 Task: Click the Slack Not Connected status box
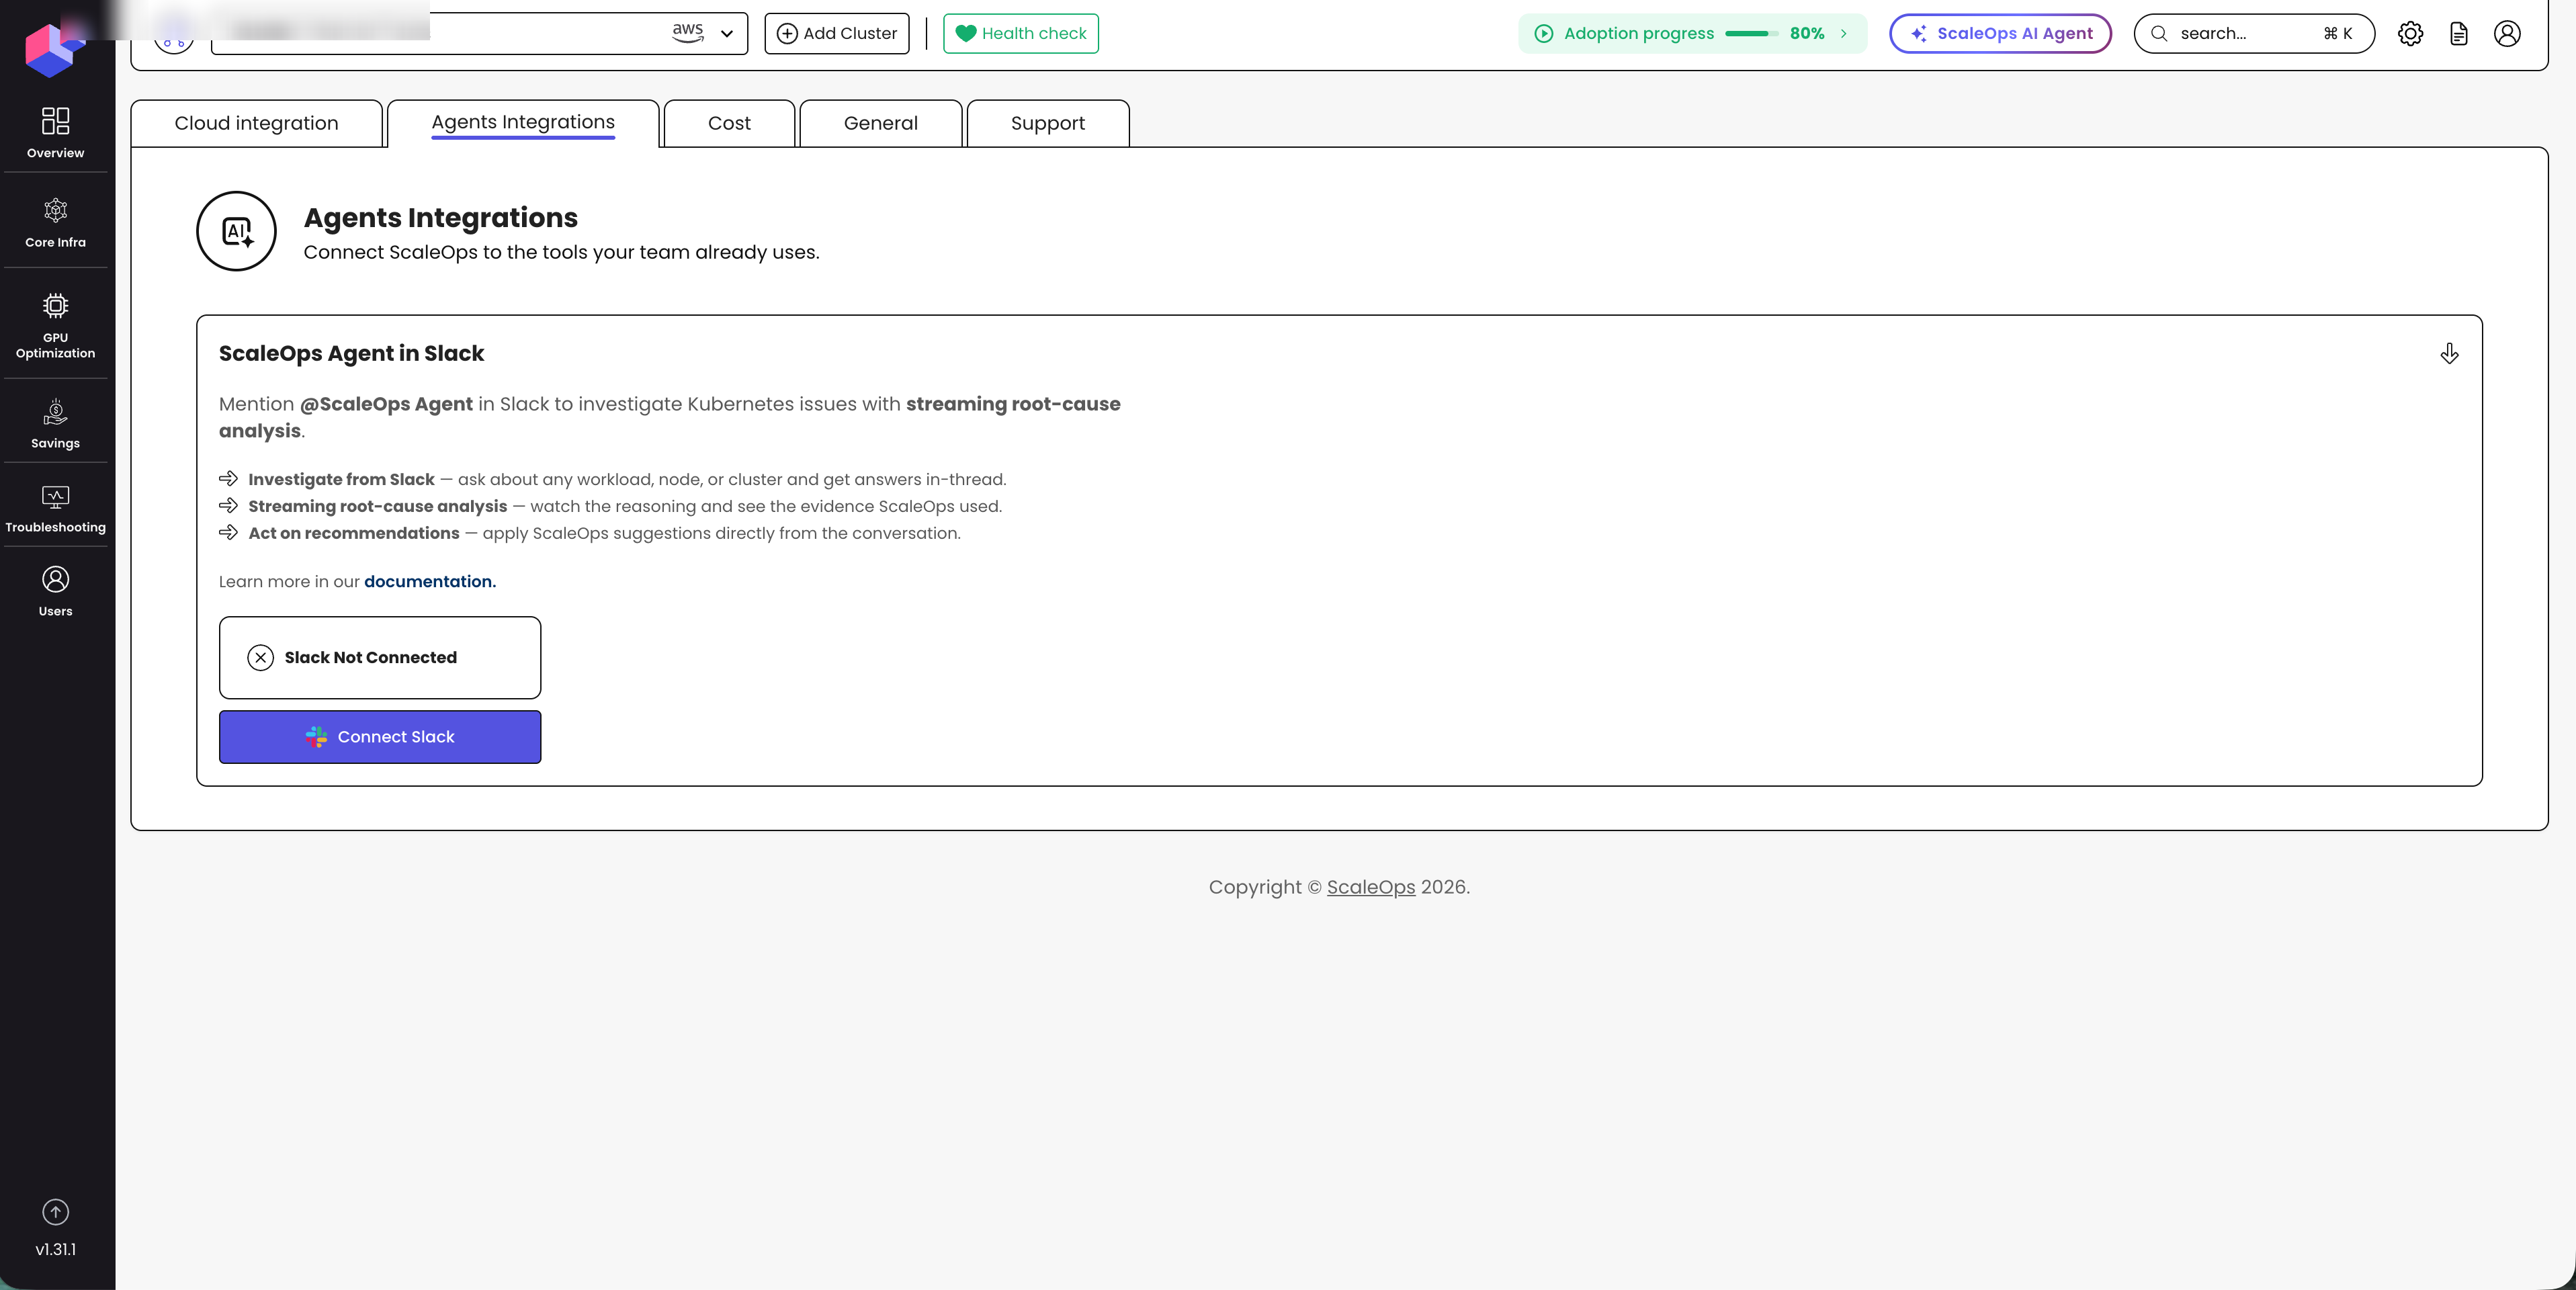tap(380, 658)
